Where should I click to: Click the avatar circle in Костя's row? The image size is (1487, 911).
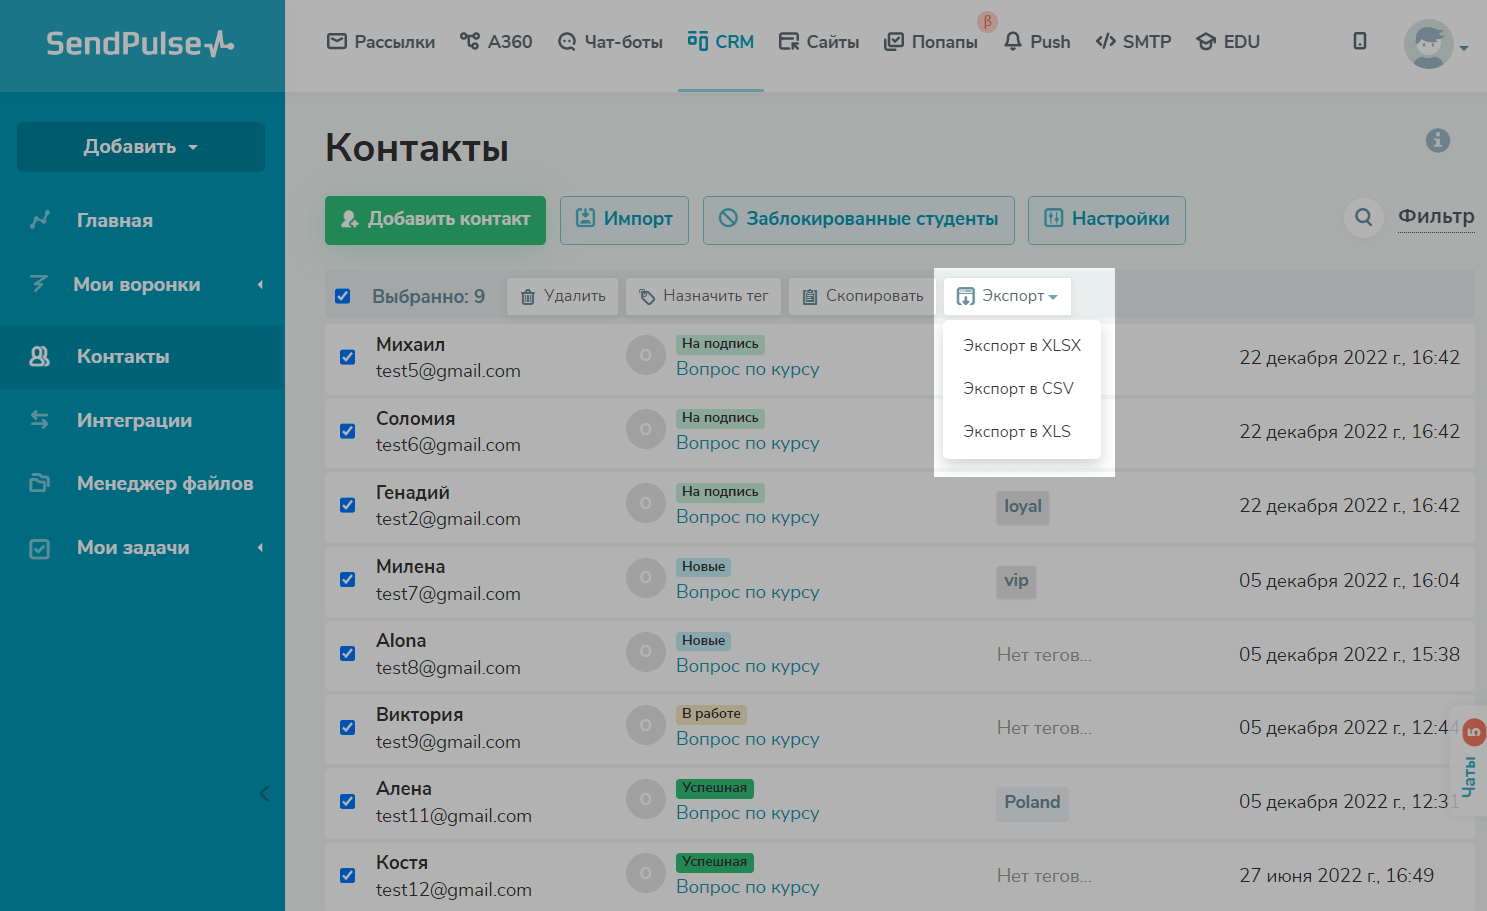click(x=646, y=873)
